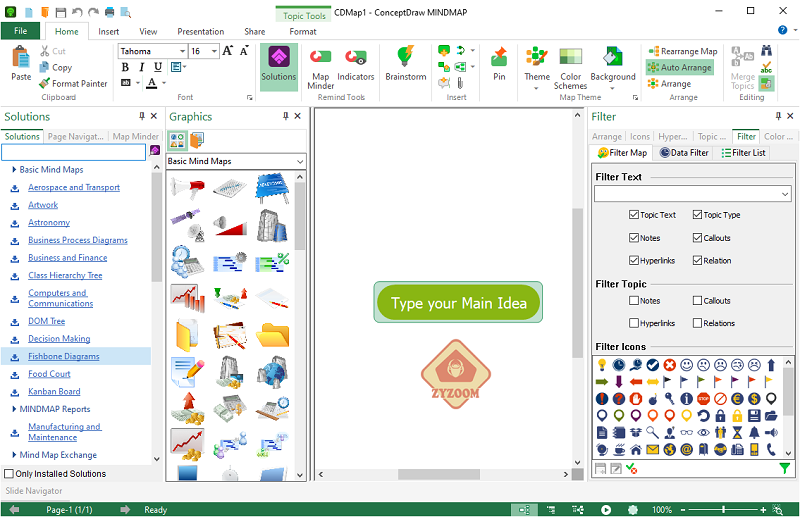
Task: Run spell check abc icon
Action: click(x=766, y=67)
